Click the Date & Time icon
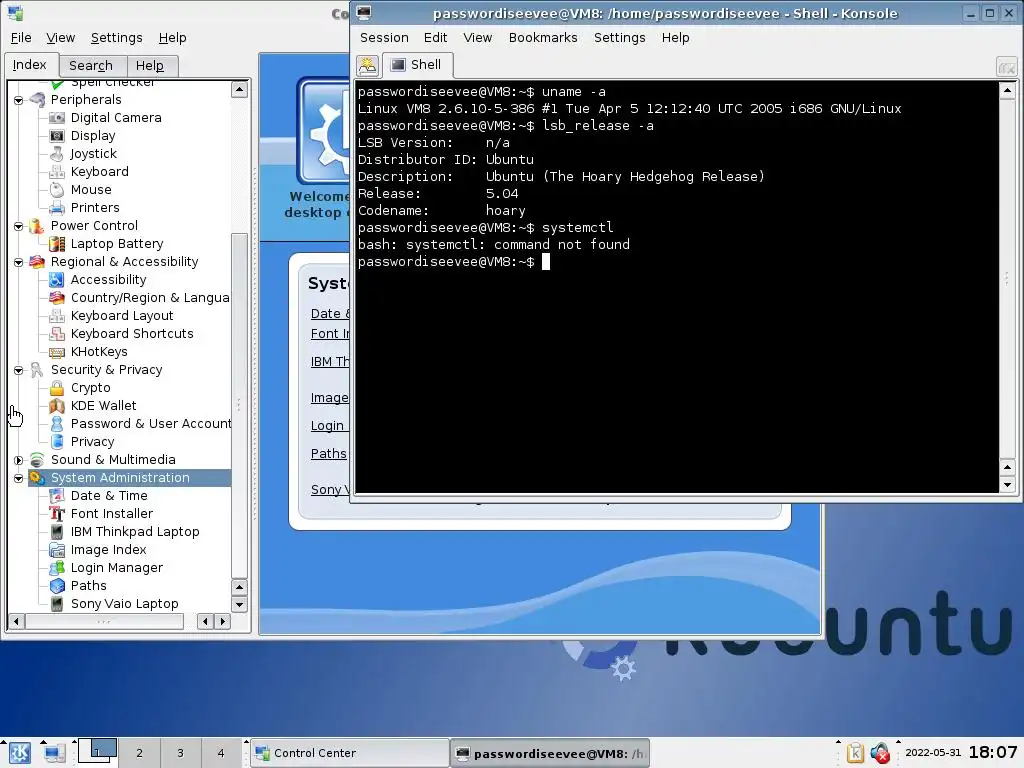 [x=57, y=496]
